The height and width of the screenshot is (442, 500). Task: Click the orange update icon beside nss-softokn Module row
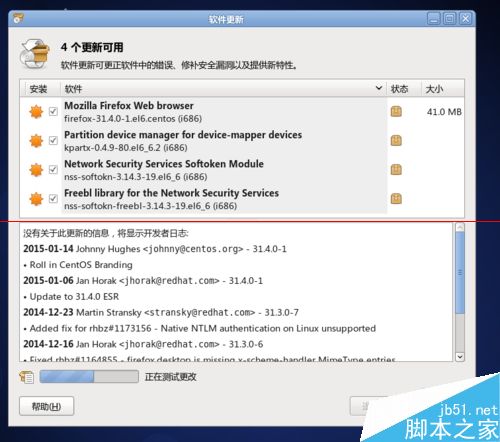point(36,170)
